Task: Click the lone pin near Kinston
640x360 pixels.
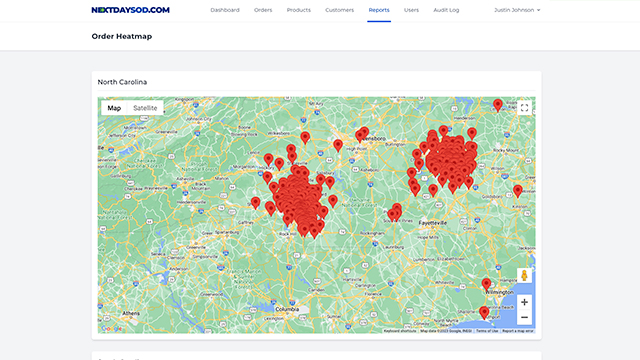Action: 518,191
